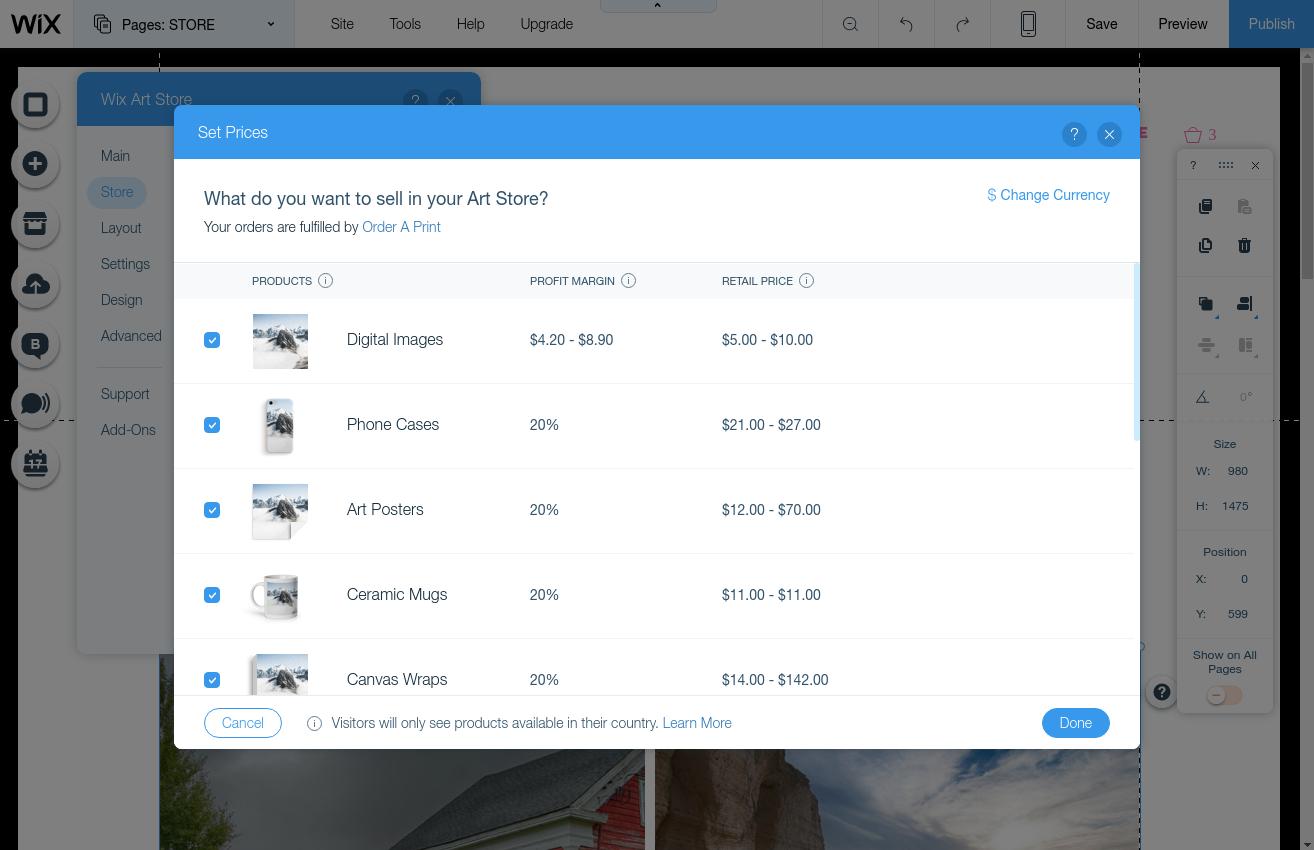The height and width of the screenshot is (850, 1314).
Task: Click the Phone Cases product thumbnail
Action: 279,425
